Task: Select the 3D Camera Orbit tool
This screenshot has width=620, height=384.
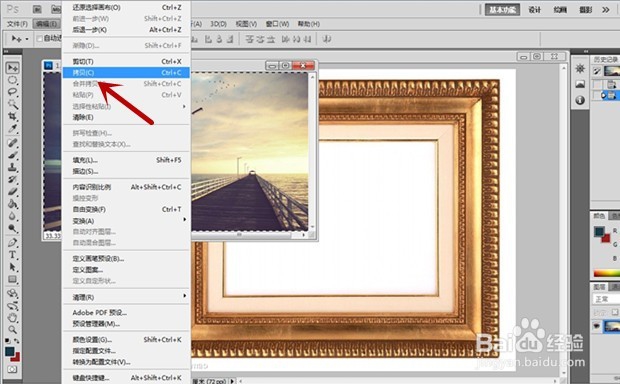Action: pos(13,306)
